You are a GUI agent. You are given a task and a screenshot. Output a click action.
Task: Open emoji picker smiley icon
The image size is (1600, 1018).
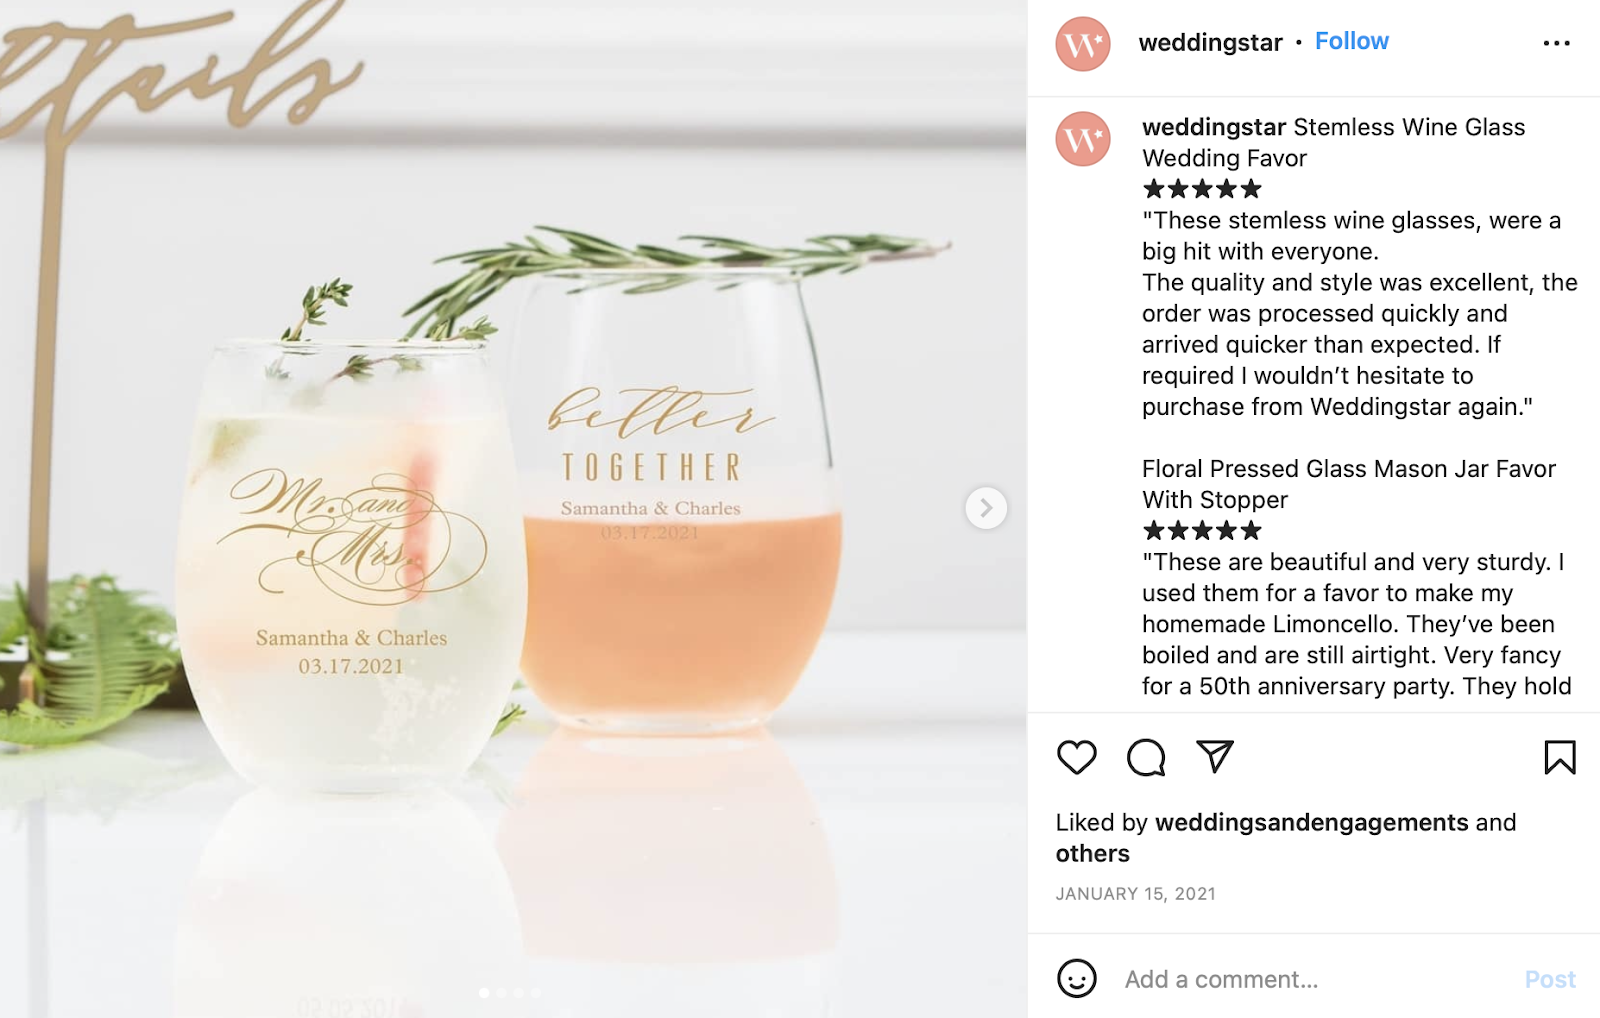(x=1077, y=978)
